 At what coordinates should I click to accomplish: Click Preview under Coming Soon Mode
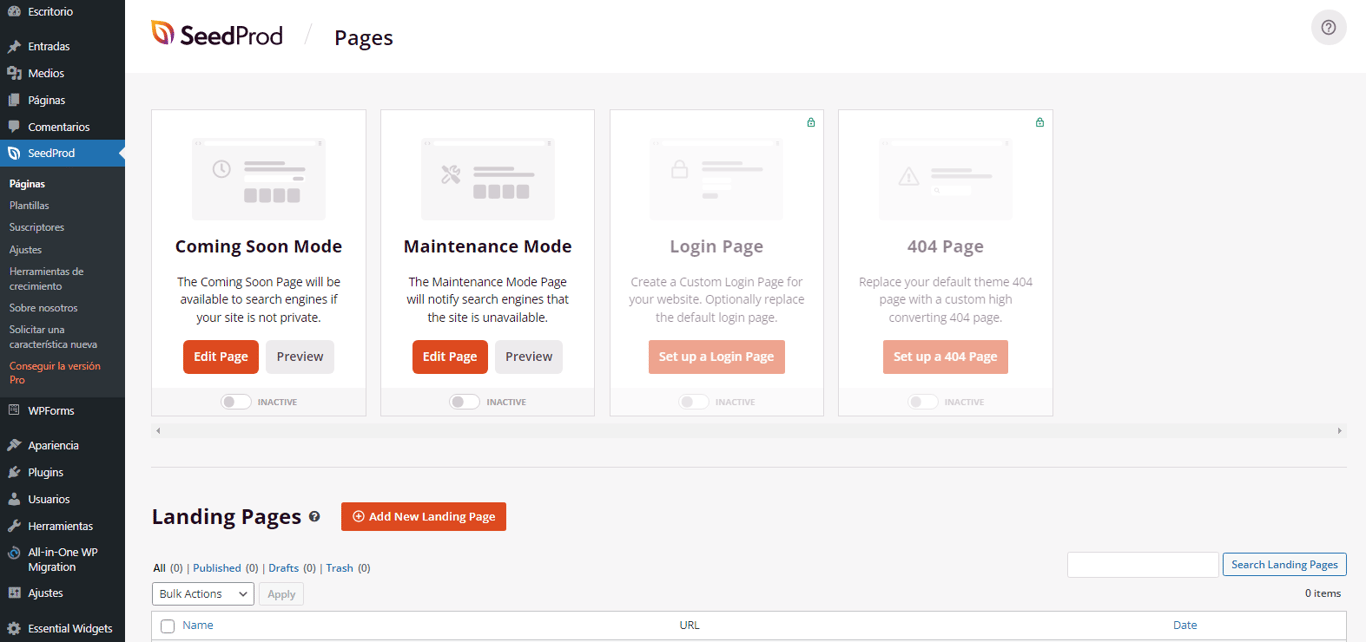click(x=300, y=357)
